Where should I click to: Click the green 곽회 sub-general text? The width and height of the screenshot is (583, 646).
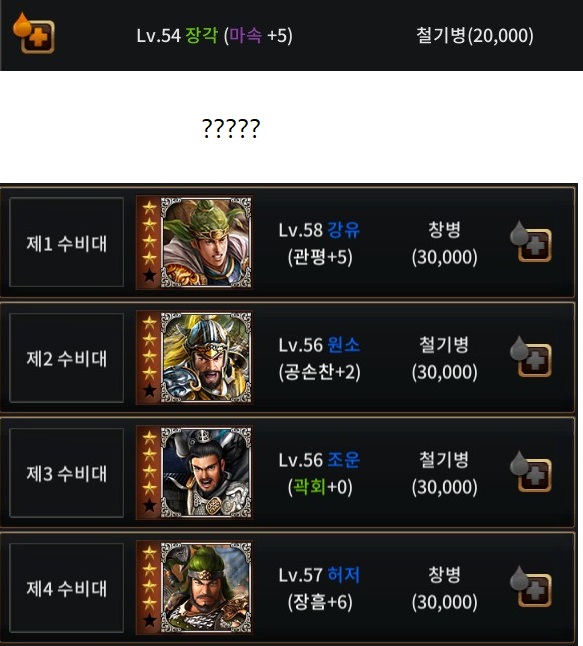(309, 487)
